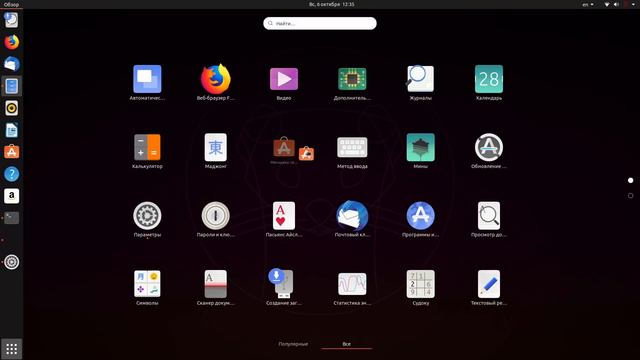Launch the Сканер докум... scanner app
640x360 pixels.
(216, 284)
